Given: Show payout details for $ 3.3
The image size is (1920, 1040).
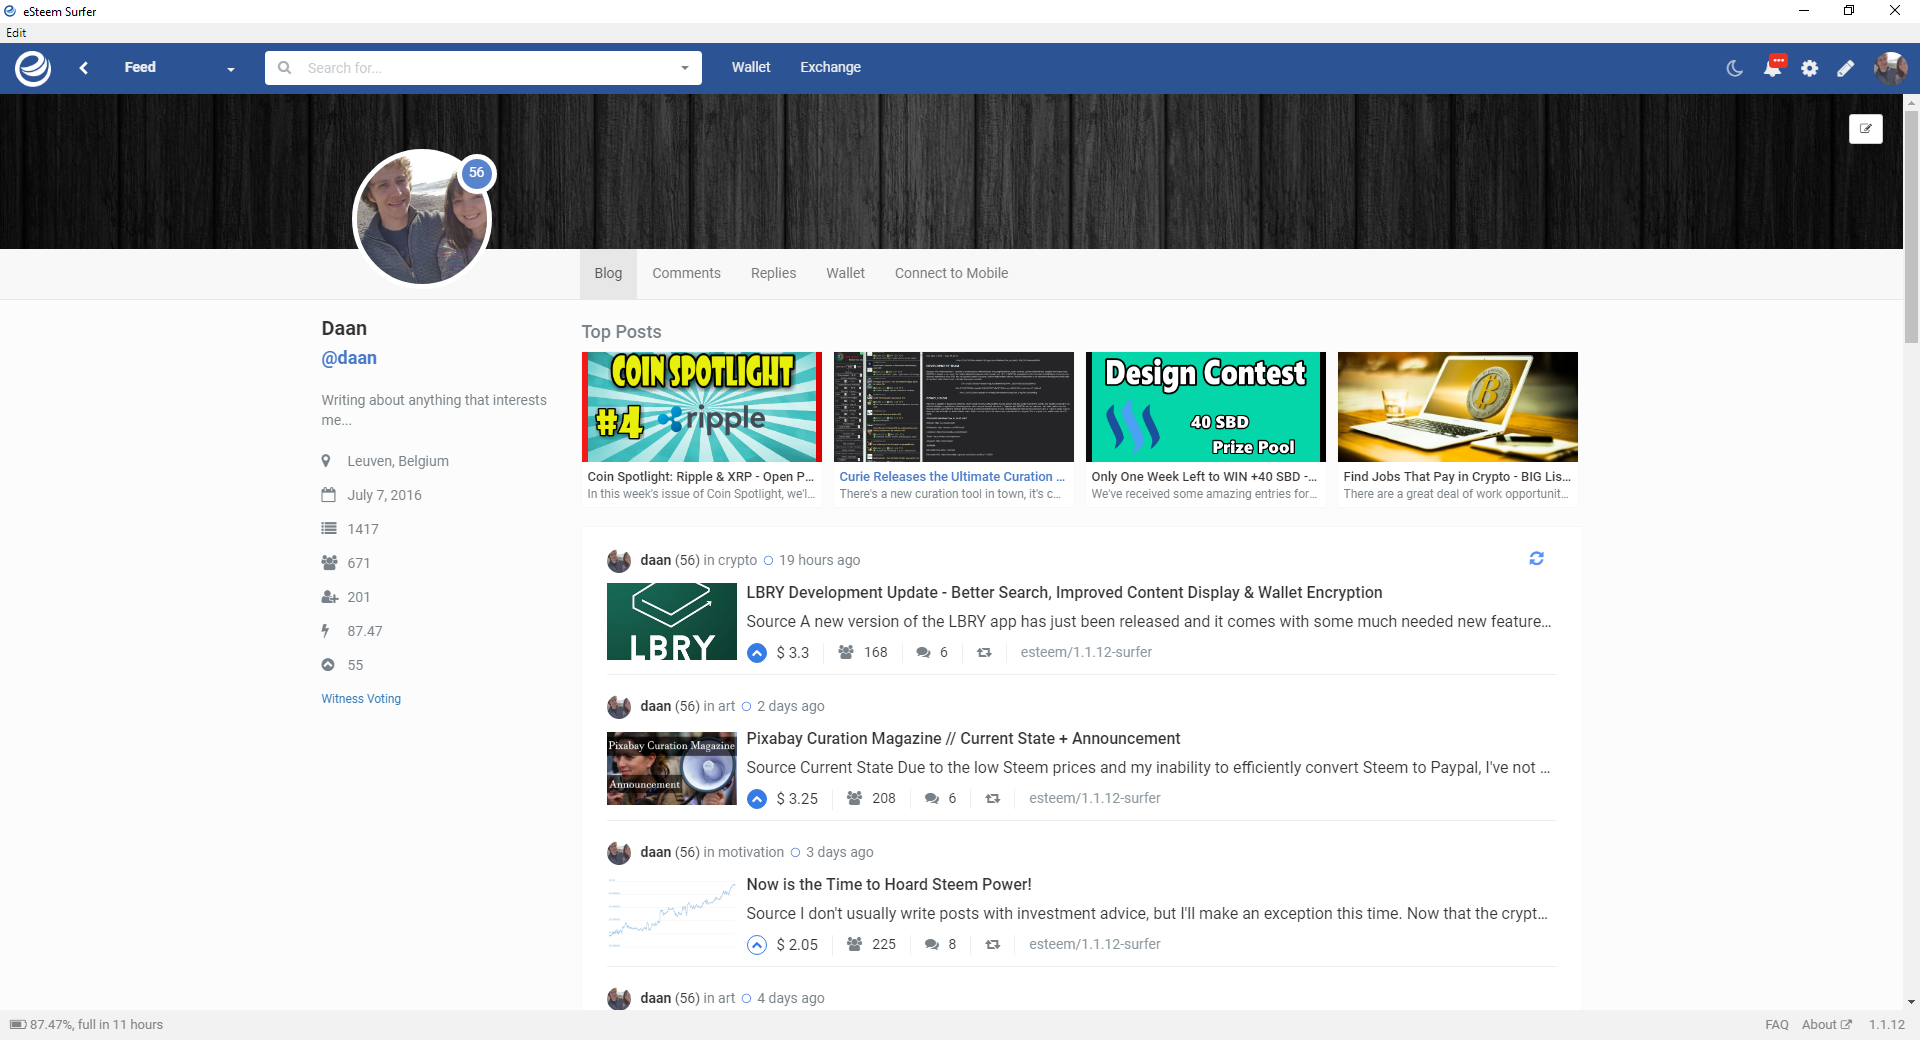Looking at the screenshot, I should coord(793,653).
